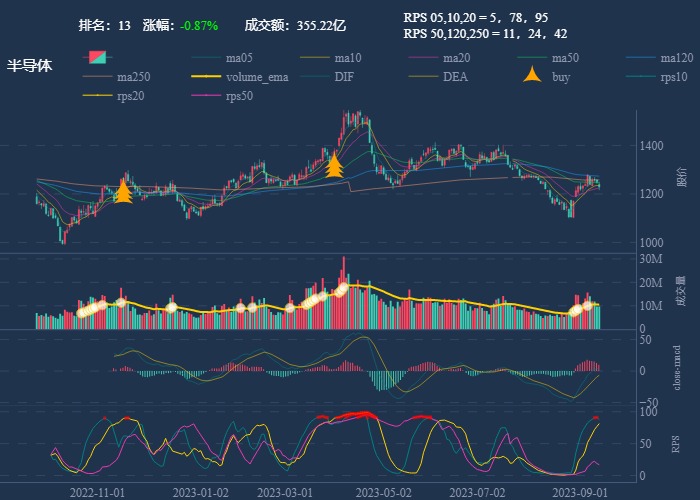The image size is (700, 500).
Task: Toggle volume_ema legend entry
Action: point(256,77)
